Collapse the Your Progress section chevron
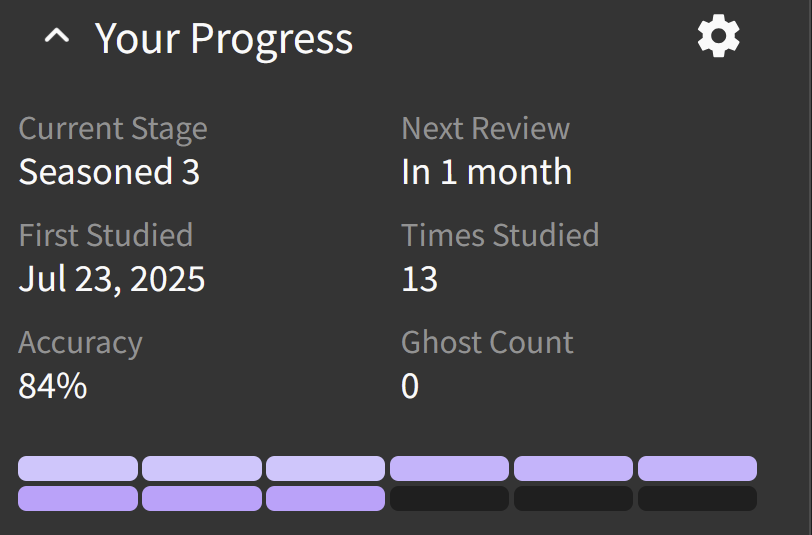This screenshot has height=535, width=812. [x=58, y=39]
